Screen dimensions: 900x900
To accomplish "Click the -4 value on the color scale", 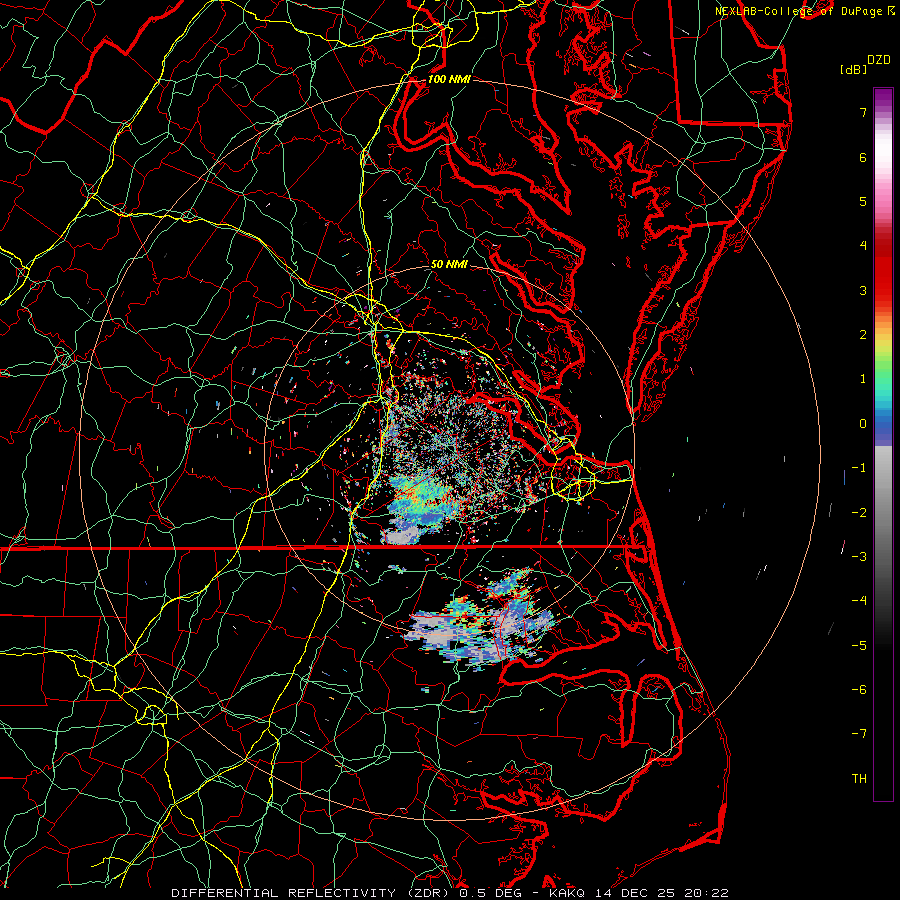I will click(x=859, y=601).
